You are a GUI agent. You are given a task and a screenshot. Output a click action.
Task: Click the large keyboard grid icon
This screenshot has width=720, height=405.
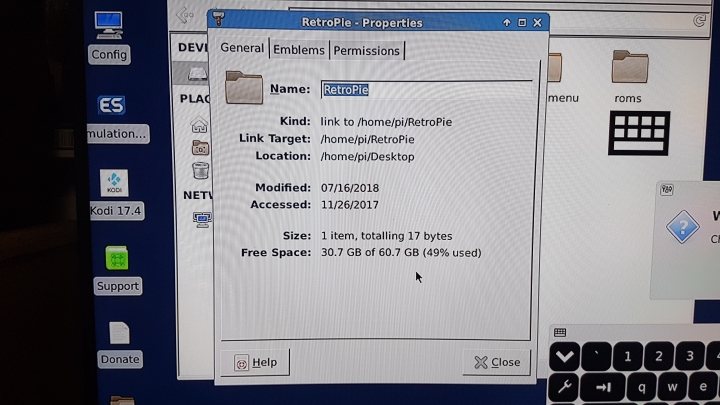tap(639, 133)
